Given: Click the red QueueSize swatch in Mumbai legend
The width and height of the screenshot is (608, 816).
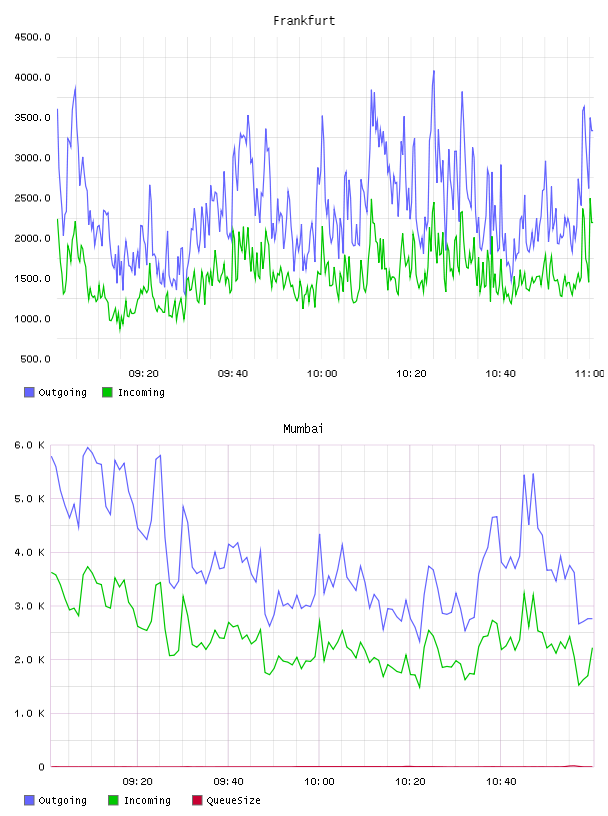Looking at the screenshot, I should [x=197, y=800].
